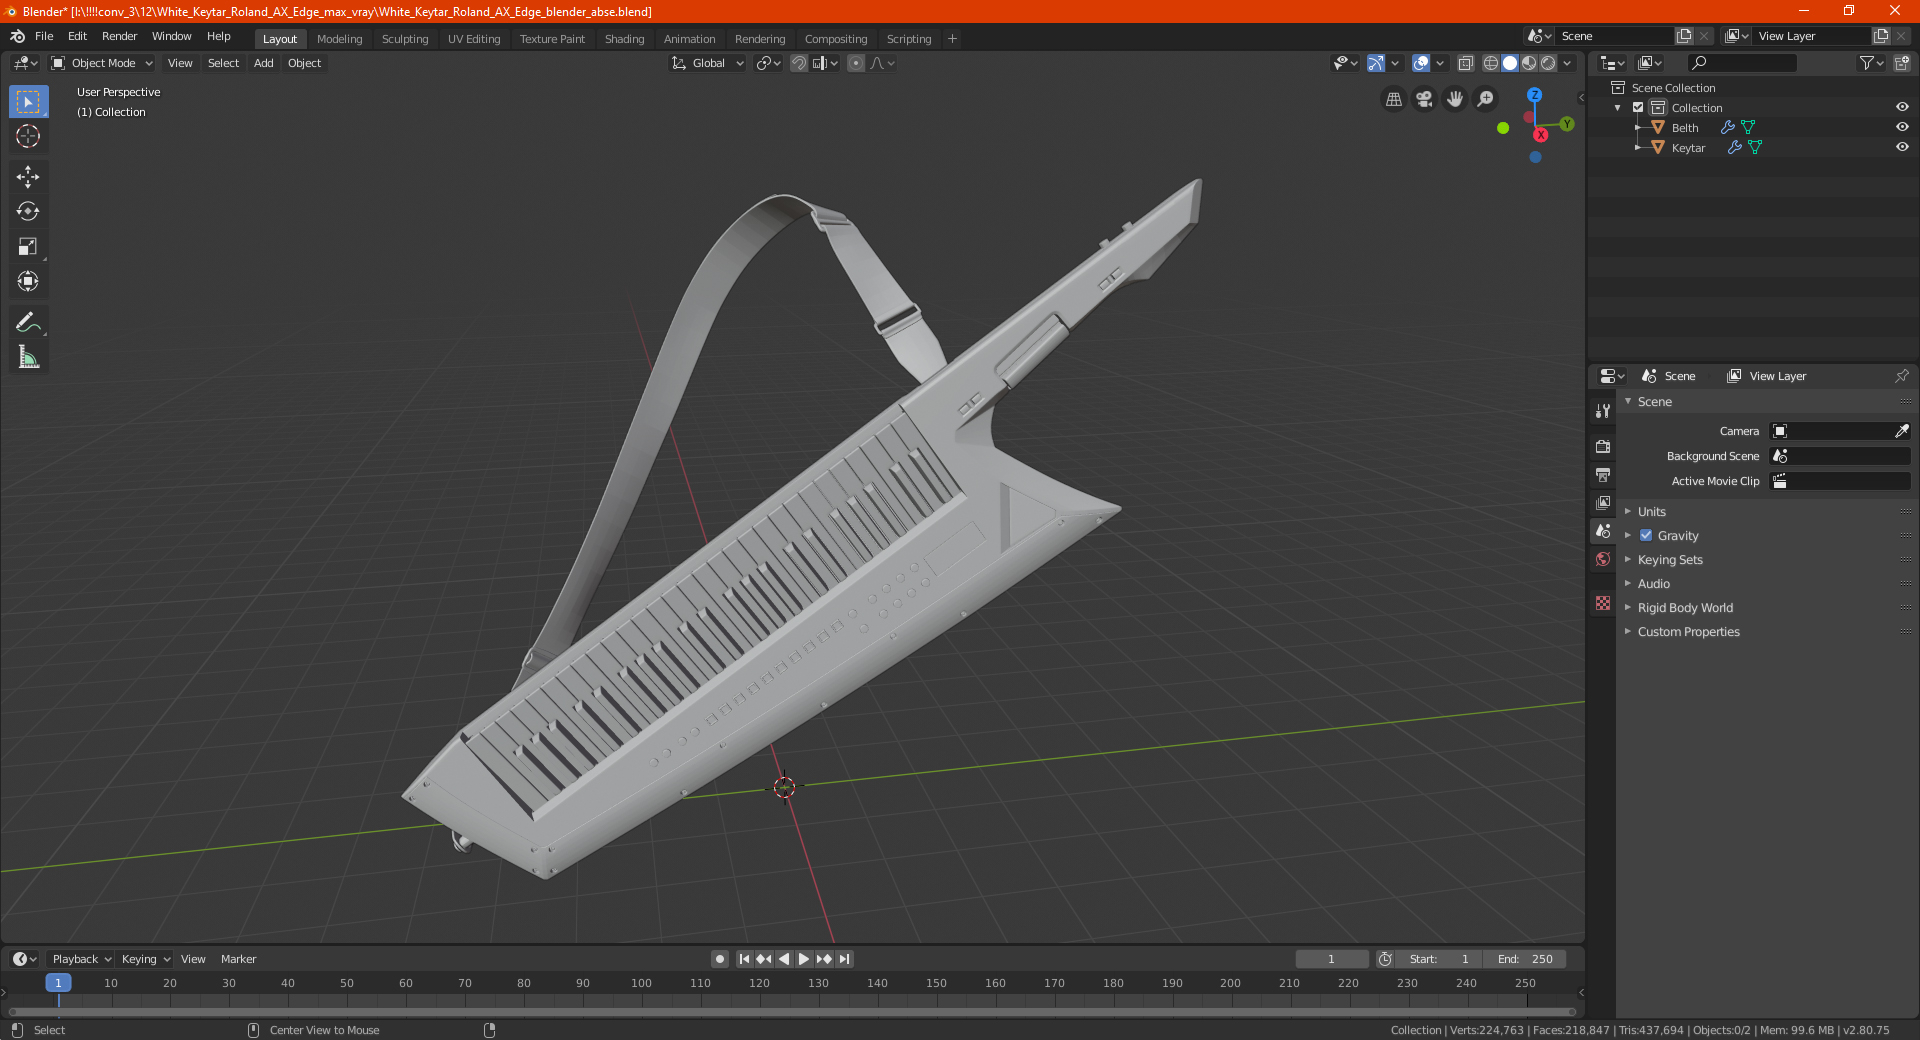This screenshot has height=1040, width=1920.
Task: Select the Annotate pencil tool
Action: 28,322
